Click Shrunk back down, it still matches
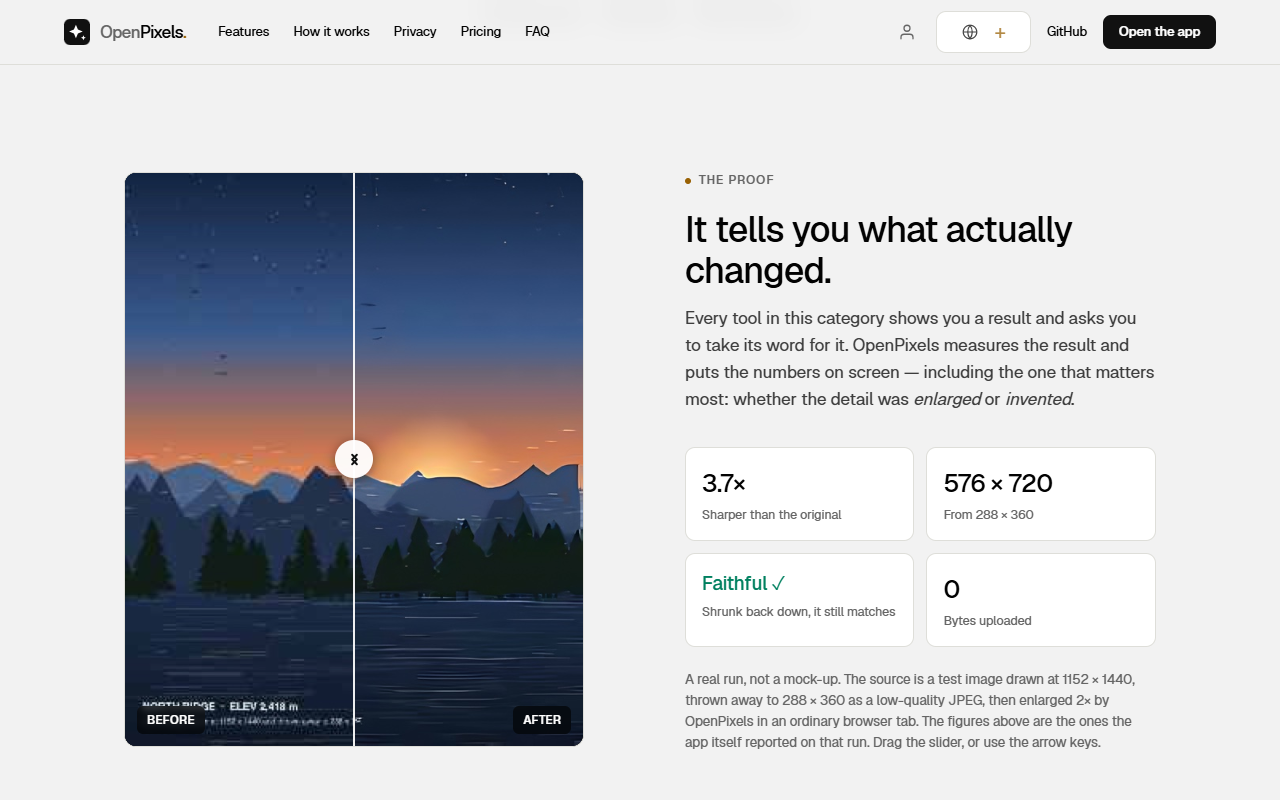This screenshot has height=800, width=1280. pos(799,612)
